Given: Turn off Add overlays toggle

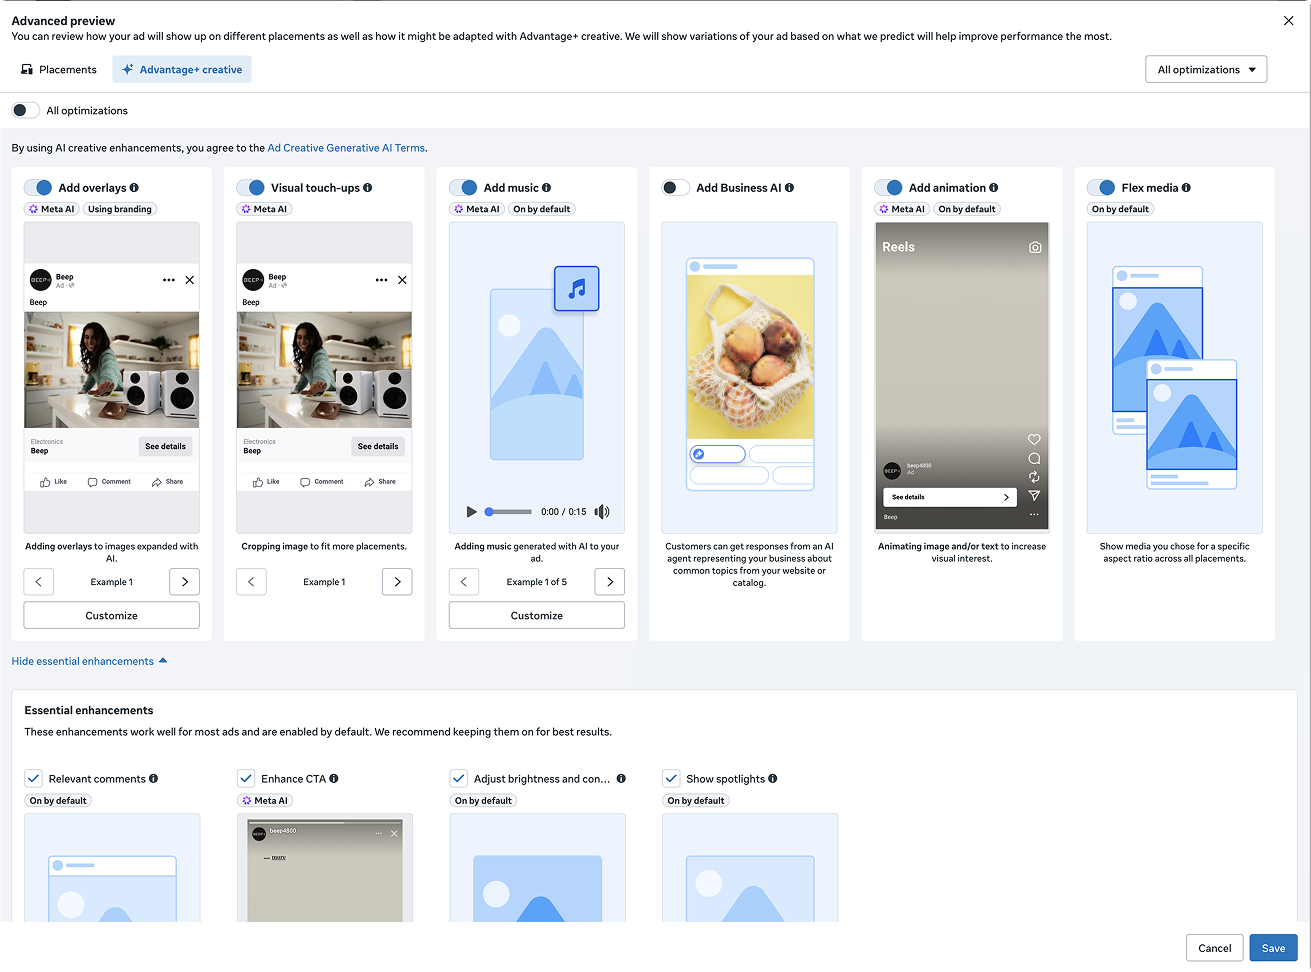Looking at the screenshot, I should (x=38, y=188).
